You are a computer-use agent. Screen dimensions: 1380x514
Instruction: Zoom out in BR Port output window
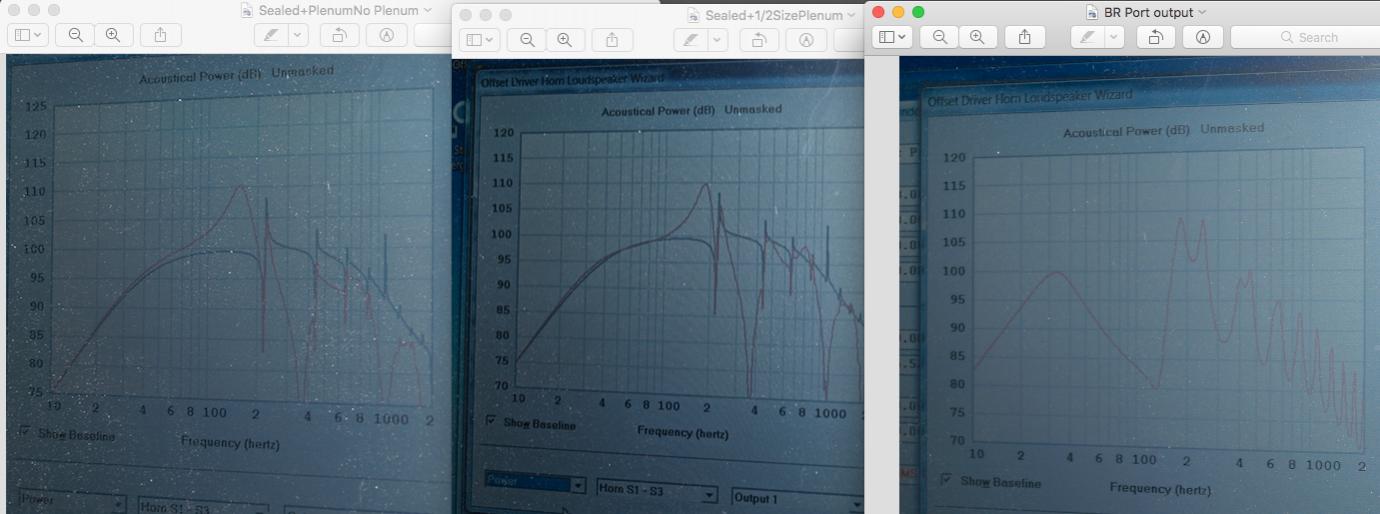[939, 37]
